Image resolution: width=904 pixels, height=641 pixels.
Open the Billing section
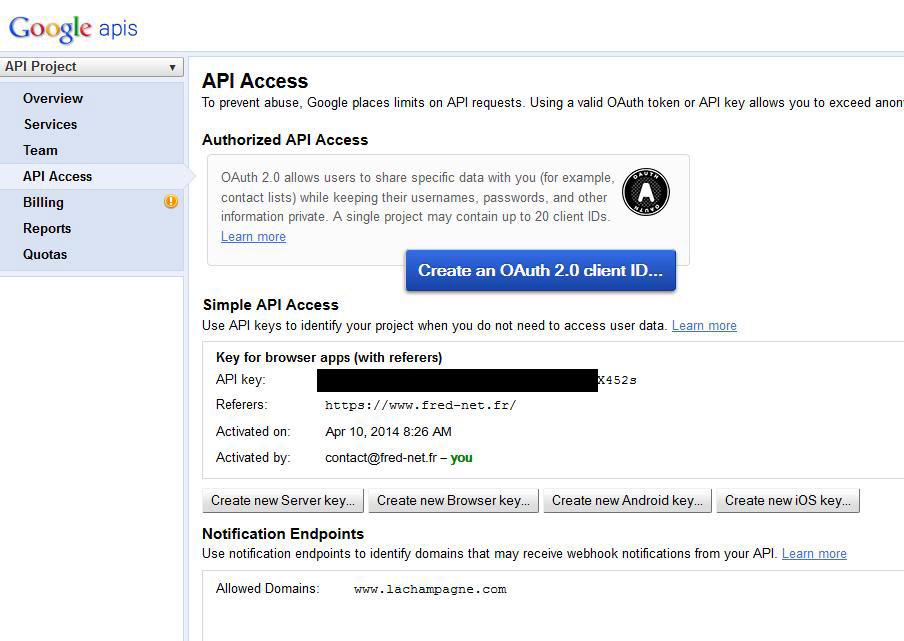[x=43, y=202]
